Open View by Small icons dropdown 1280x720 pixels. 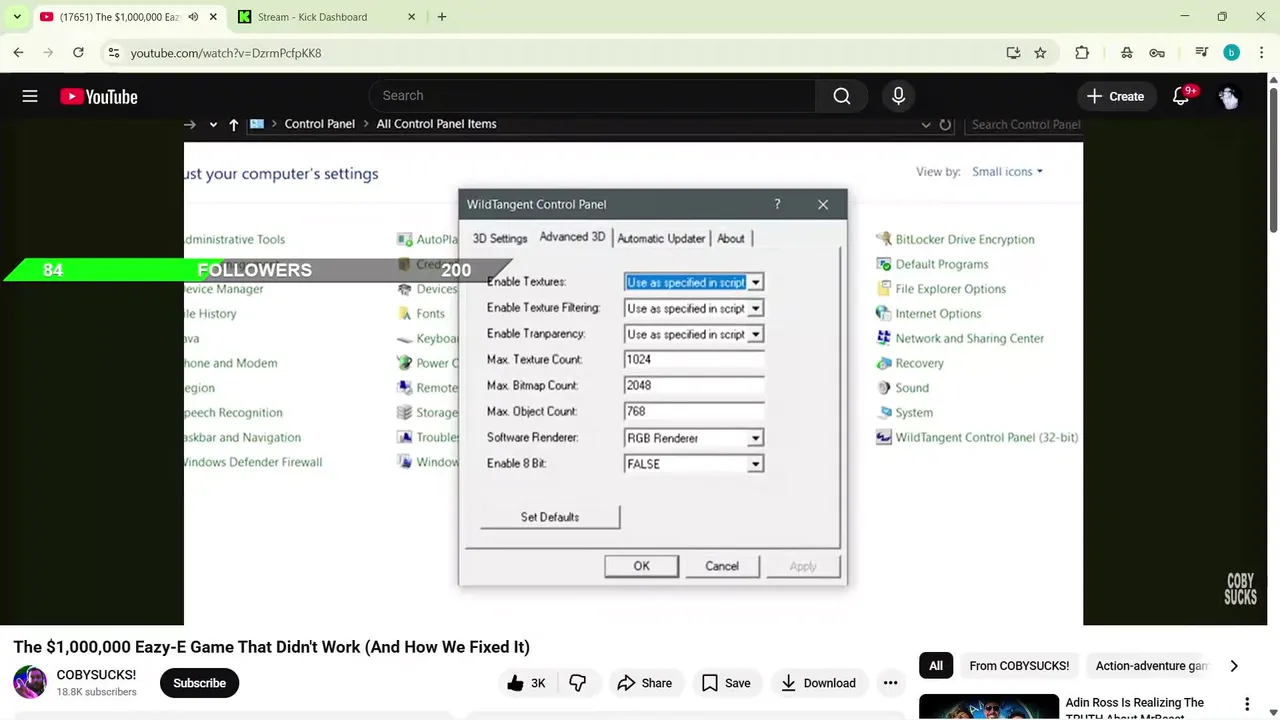point(1008,172)
